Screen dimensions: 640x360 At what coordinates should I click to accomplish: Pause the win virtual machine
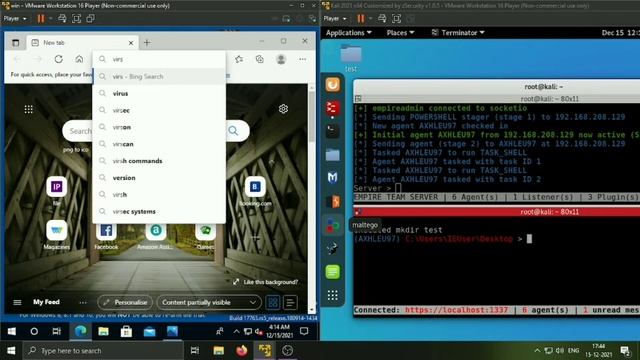click(x=41, y=18)
